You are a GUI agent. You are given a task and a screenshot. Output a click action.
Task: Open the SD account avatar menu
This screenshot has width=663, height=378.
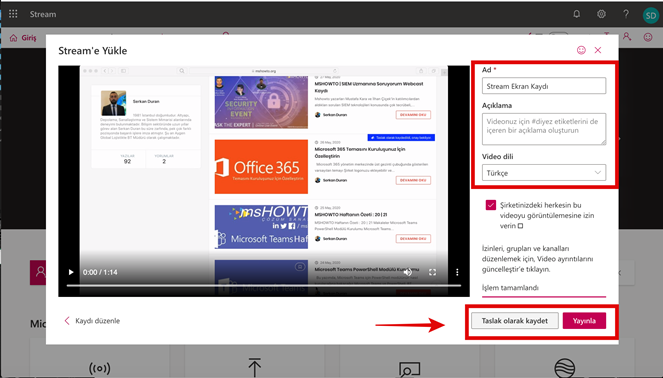651,16
